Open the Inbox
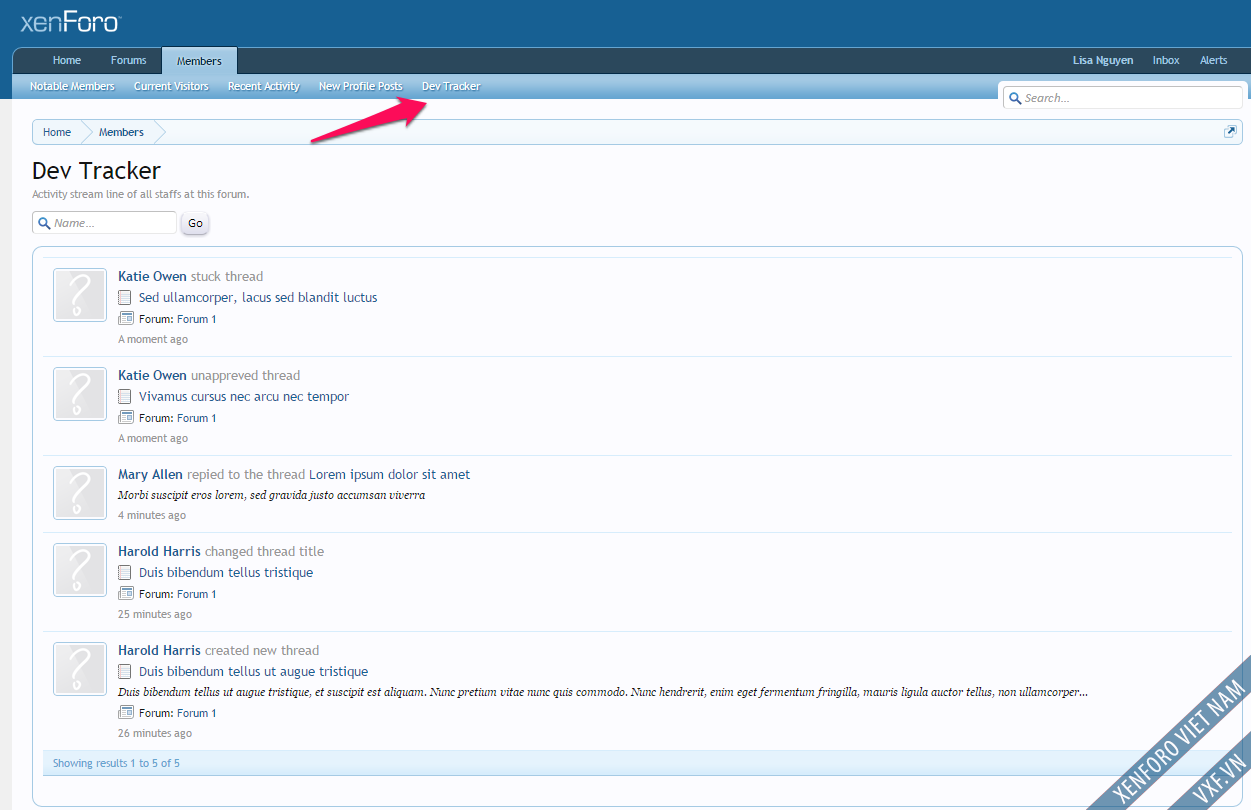Screen dimensions: 1251x810 (1166, 60)
